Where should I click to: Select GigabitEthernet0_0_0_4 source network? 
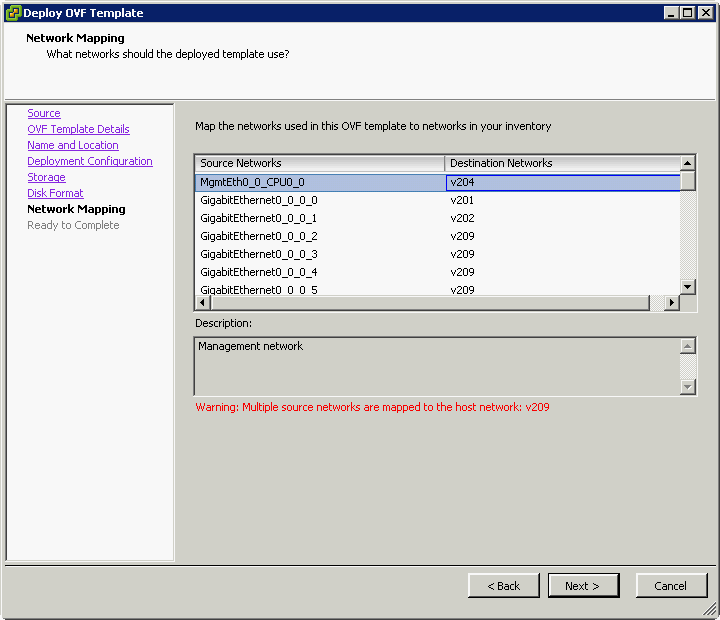pos(259,272)
